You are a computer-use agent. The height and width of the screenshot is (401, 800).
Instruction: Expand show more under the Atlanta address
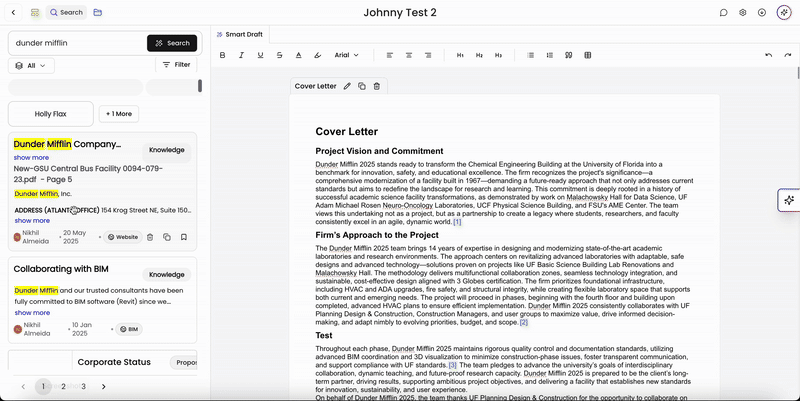[x=32, y=221]
